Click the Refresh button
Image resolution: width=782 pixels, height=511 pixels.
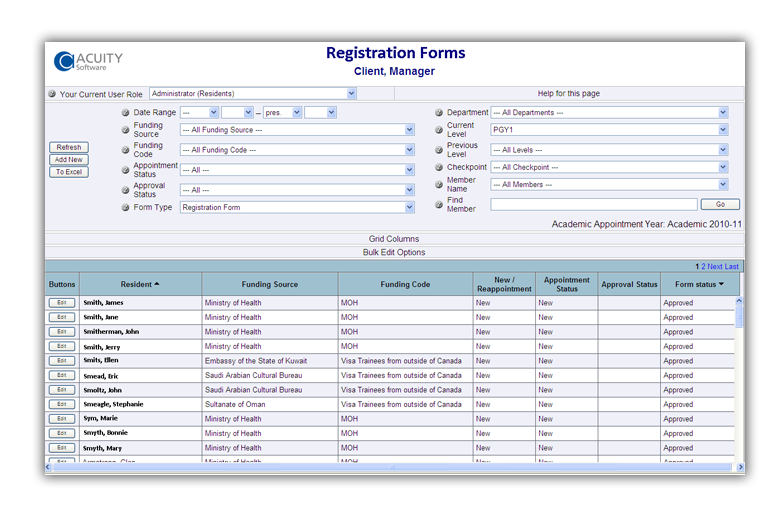coord(69,147)
